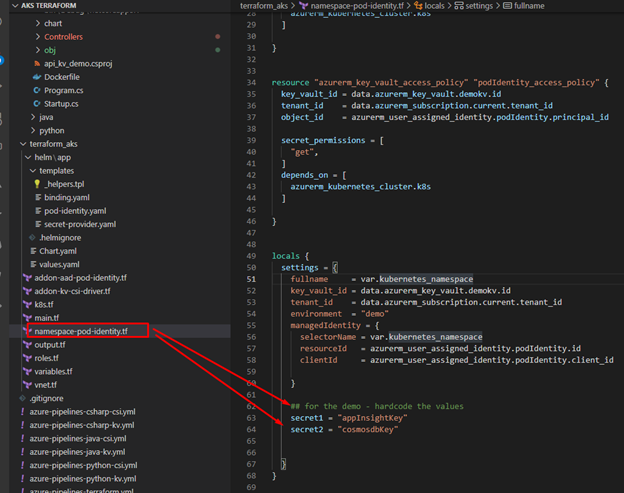Click the Terraform icon in the breadcrumb
Screen dimensions: 624x493
point(304,6)
